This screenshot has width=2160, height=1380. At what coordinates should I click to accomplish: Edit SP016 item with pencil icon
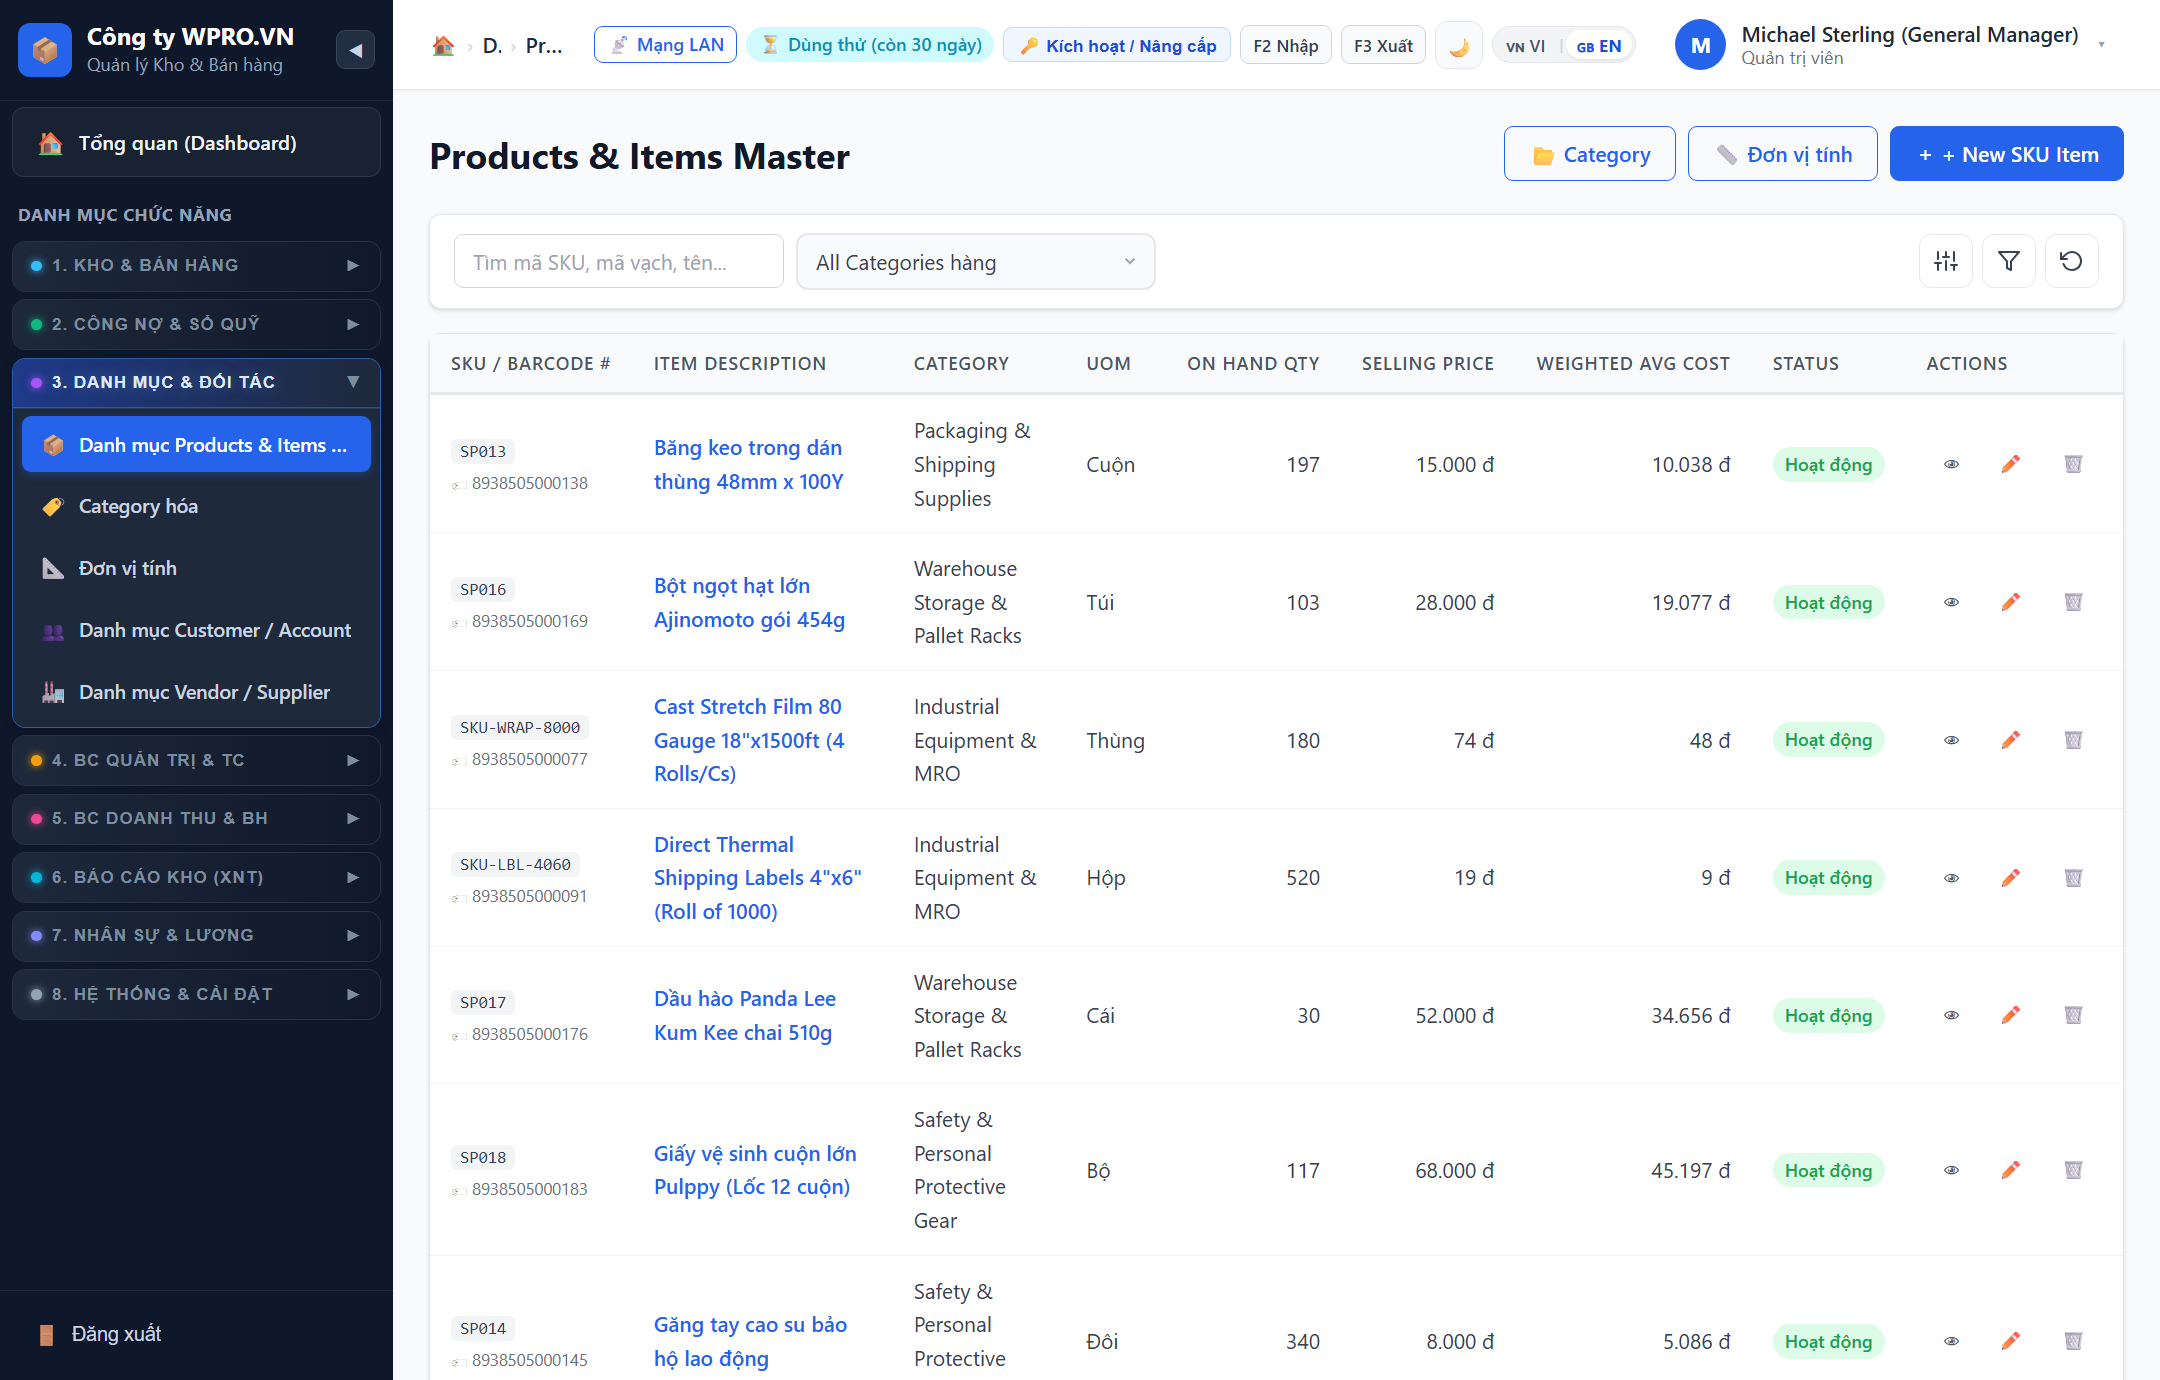point(2010,602)
